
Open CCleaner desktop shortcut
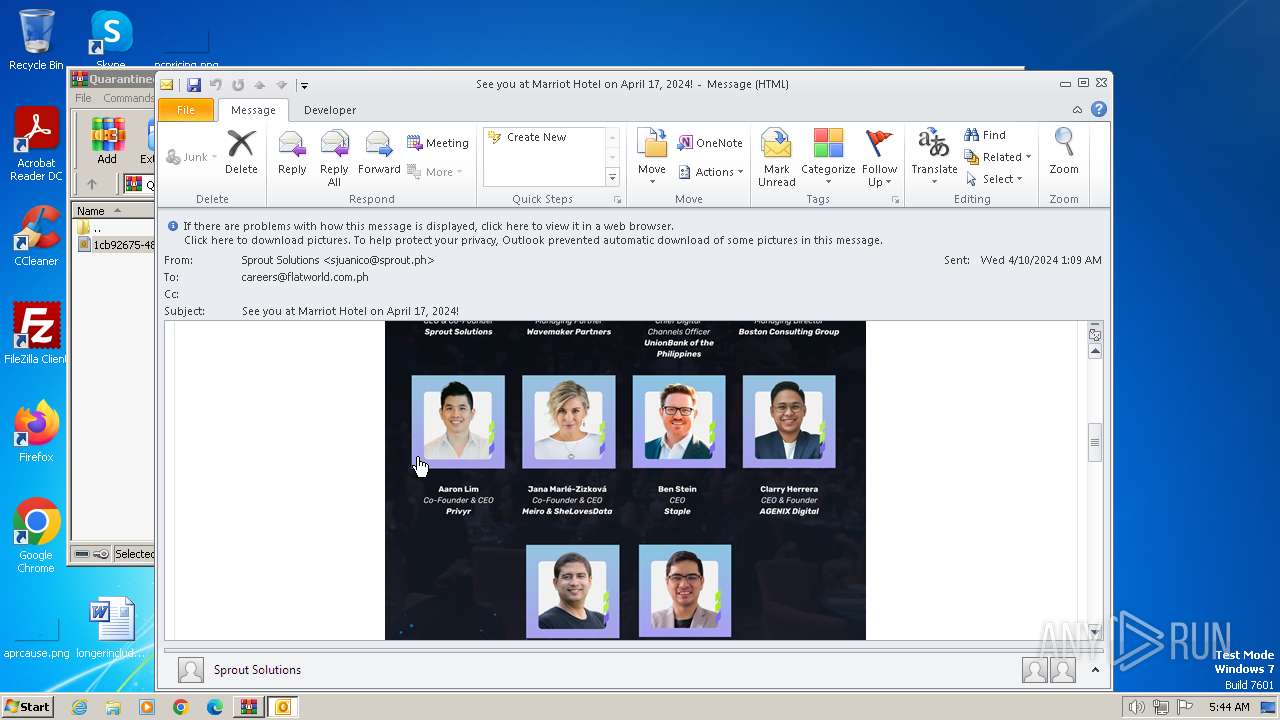coord(36,236)
